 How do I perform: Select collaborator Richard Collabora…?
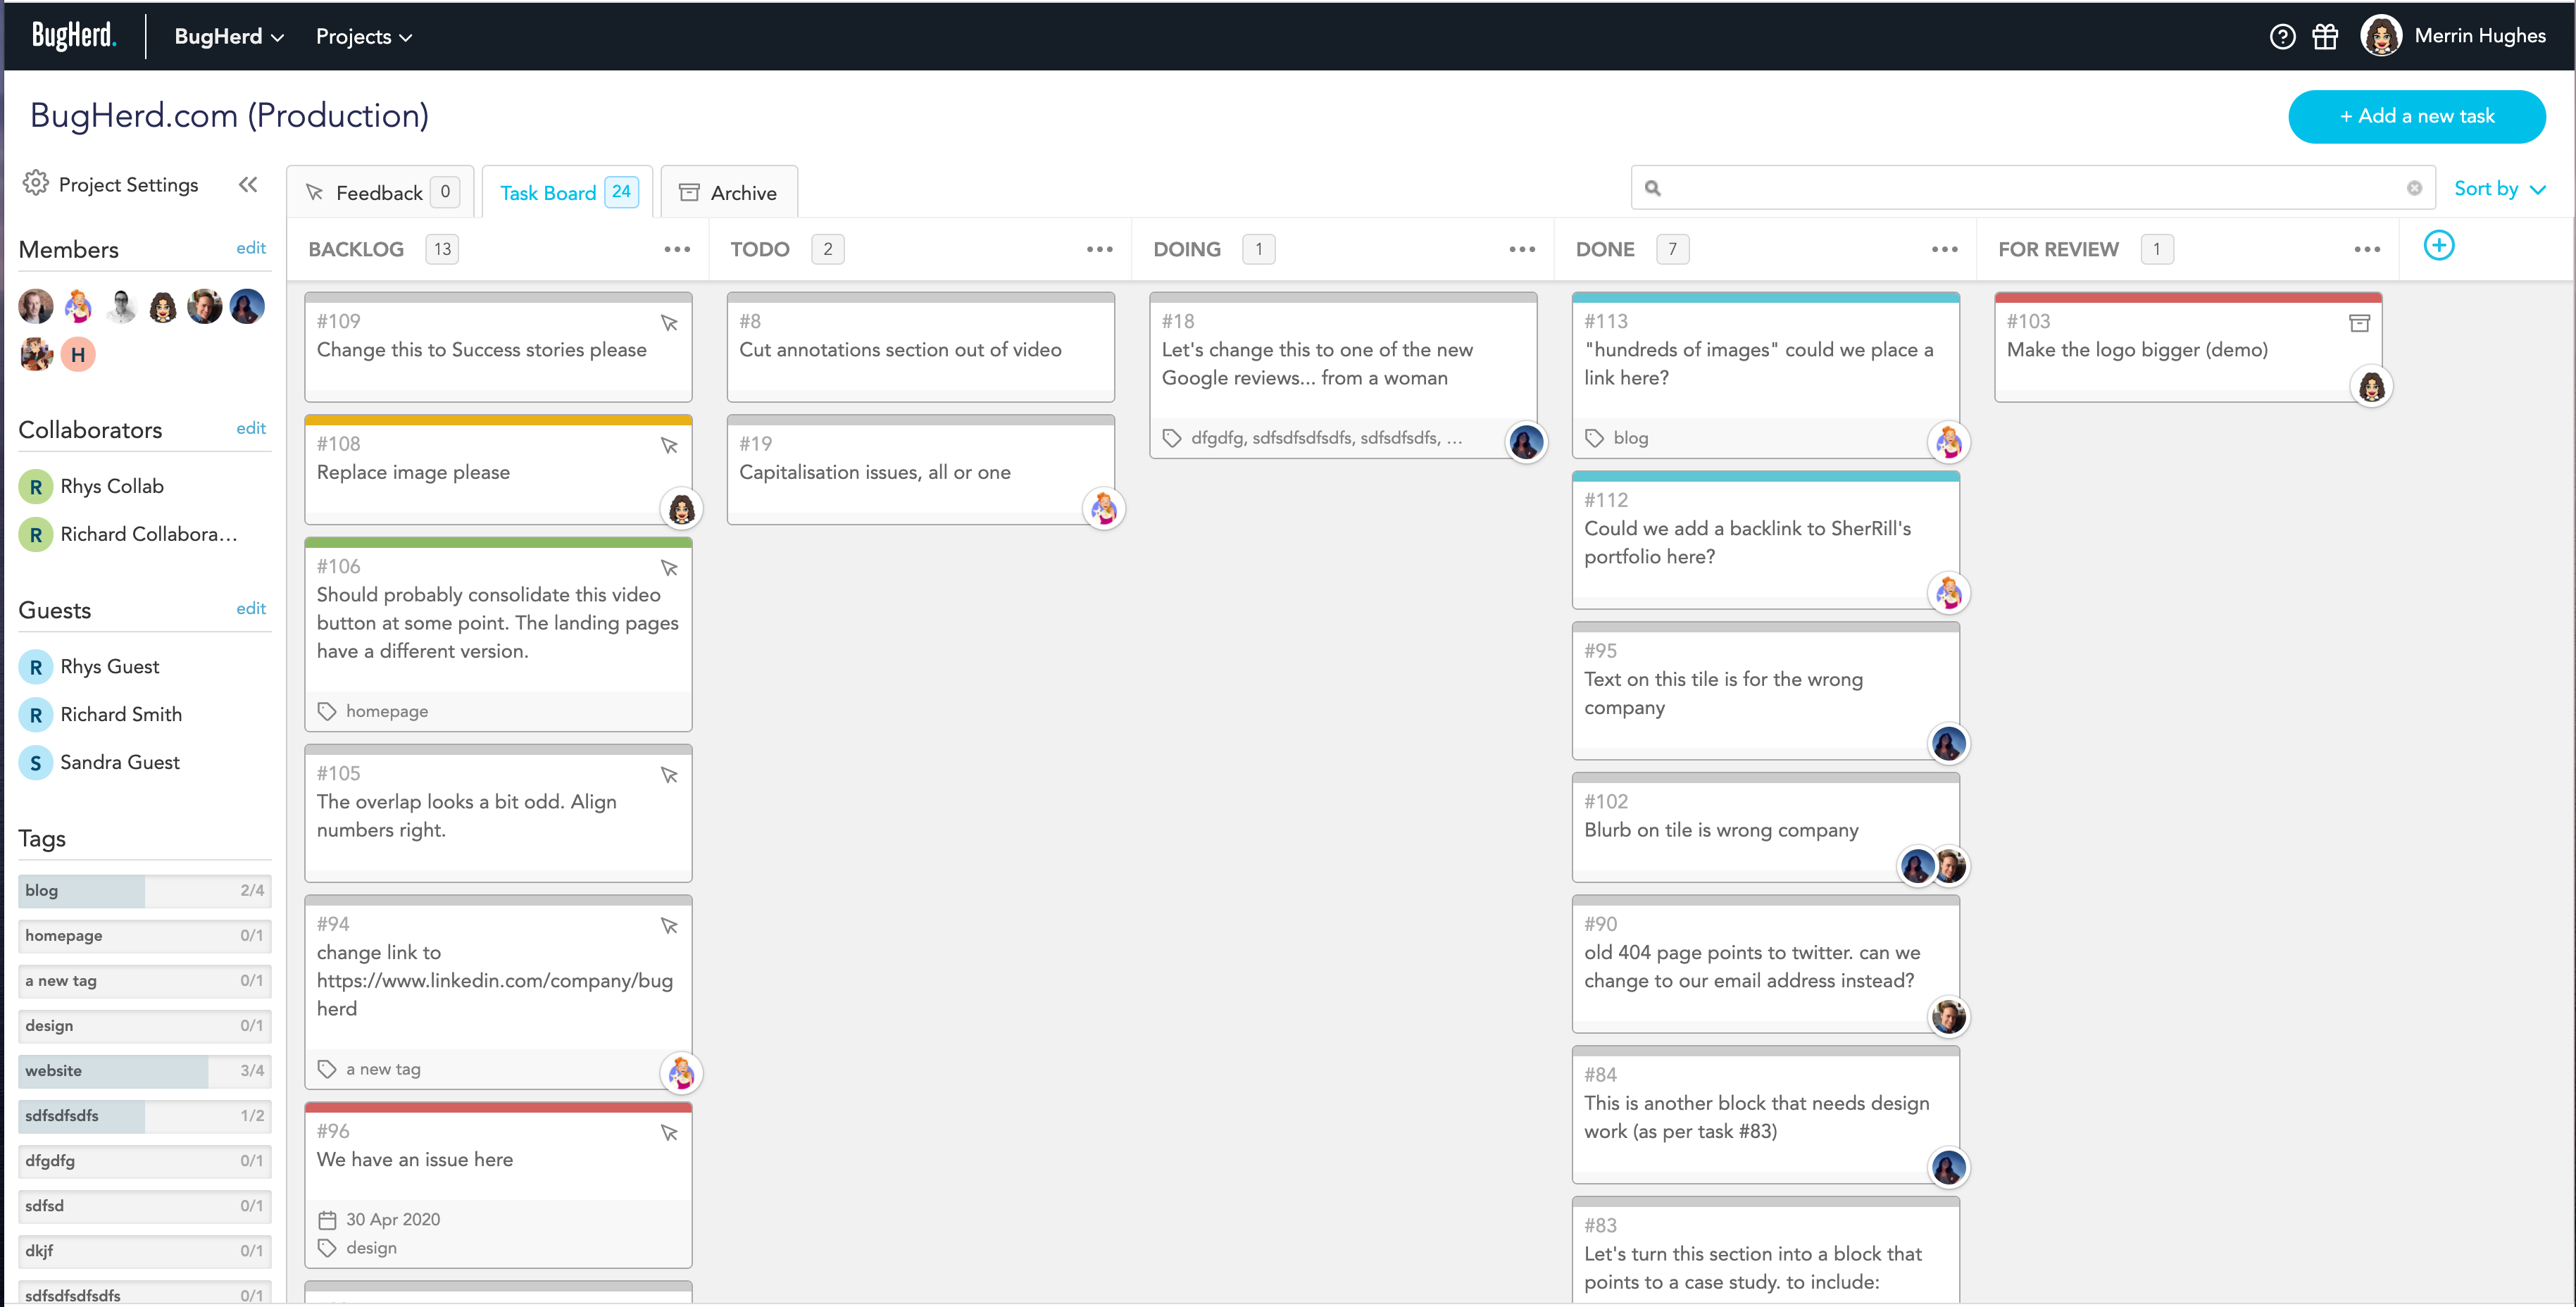pyautogui.click(x=129, y=534)
